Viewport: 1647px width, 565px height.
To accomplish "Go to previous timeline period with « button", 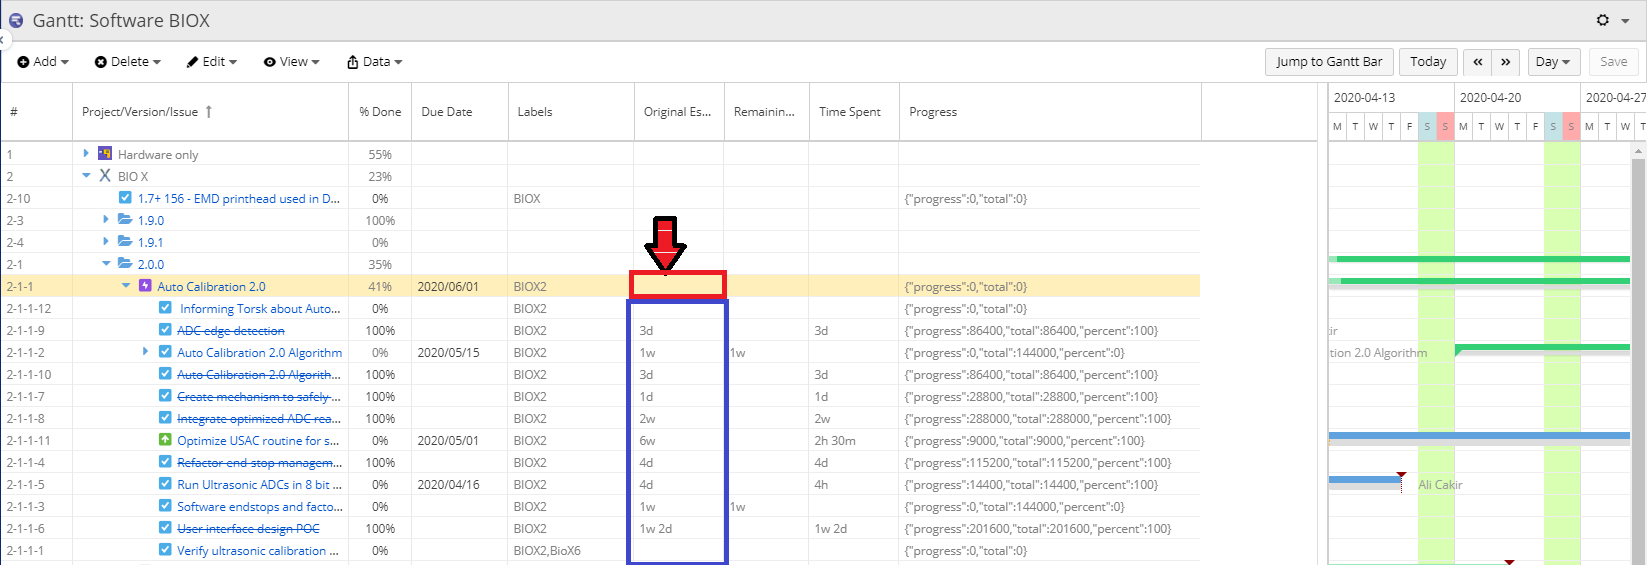I will [1477, 62].
